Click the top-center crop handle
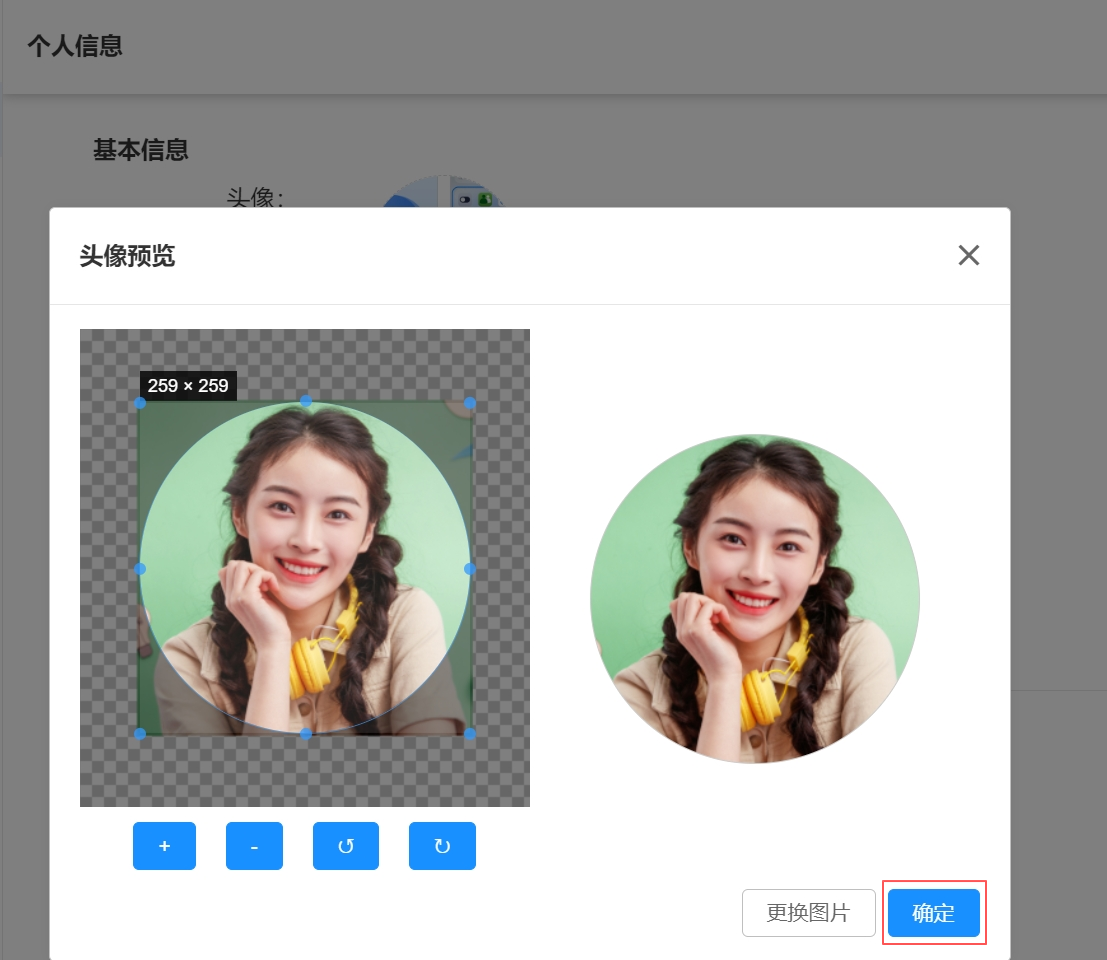This screenshot has width=1107, height=960. coord(306,401)
